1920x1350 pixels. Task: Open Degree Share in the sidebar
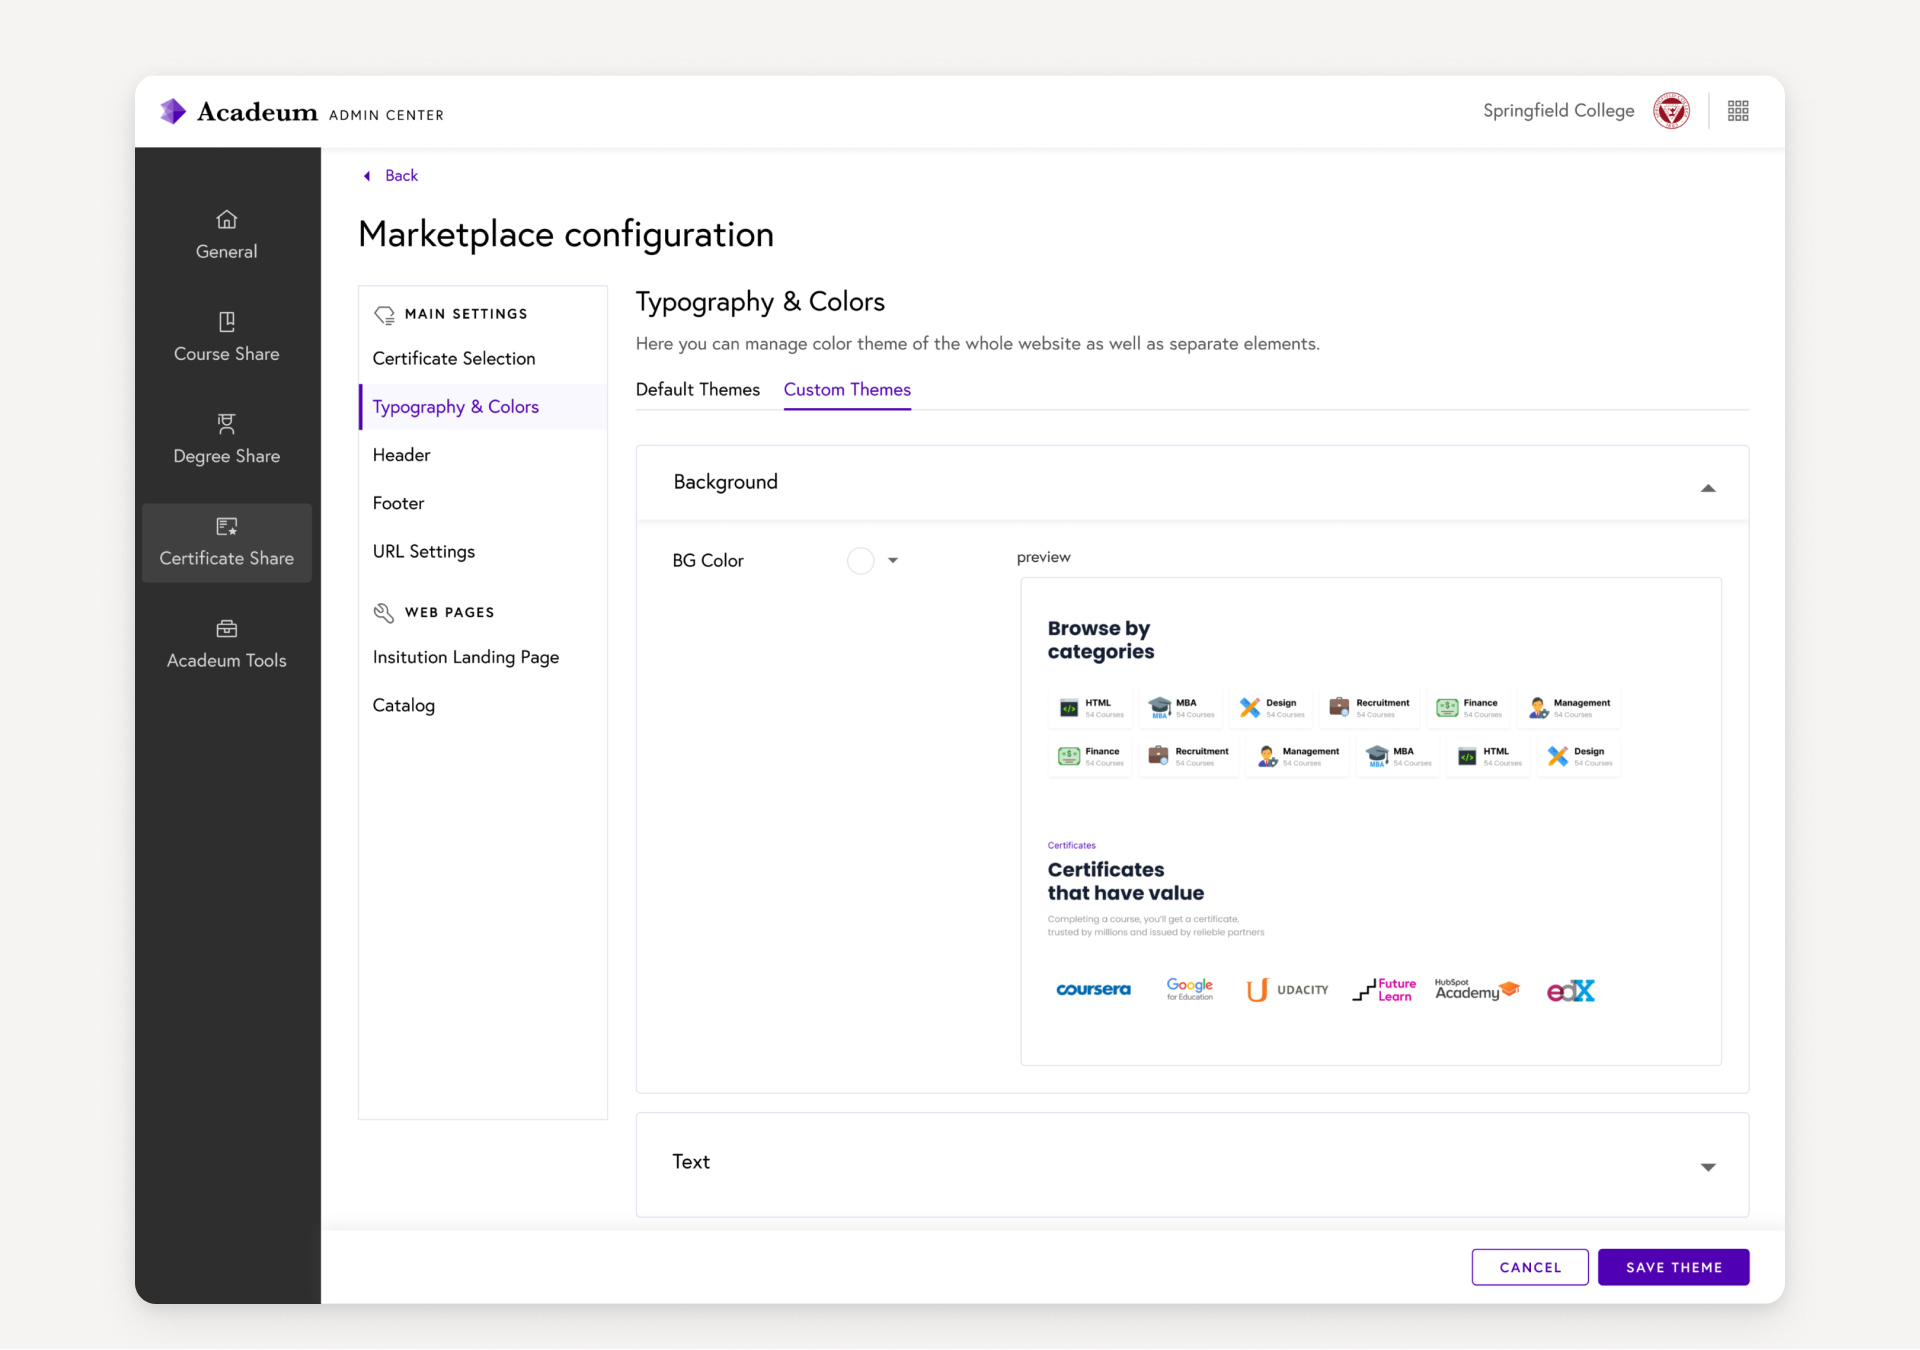point(226,439)
